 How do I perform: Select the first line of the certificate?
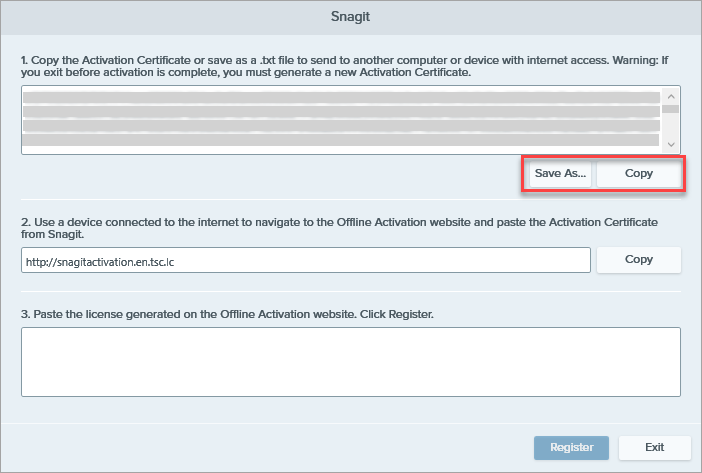tap(340, 97)
